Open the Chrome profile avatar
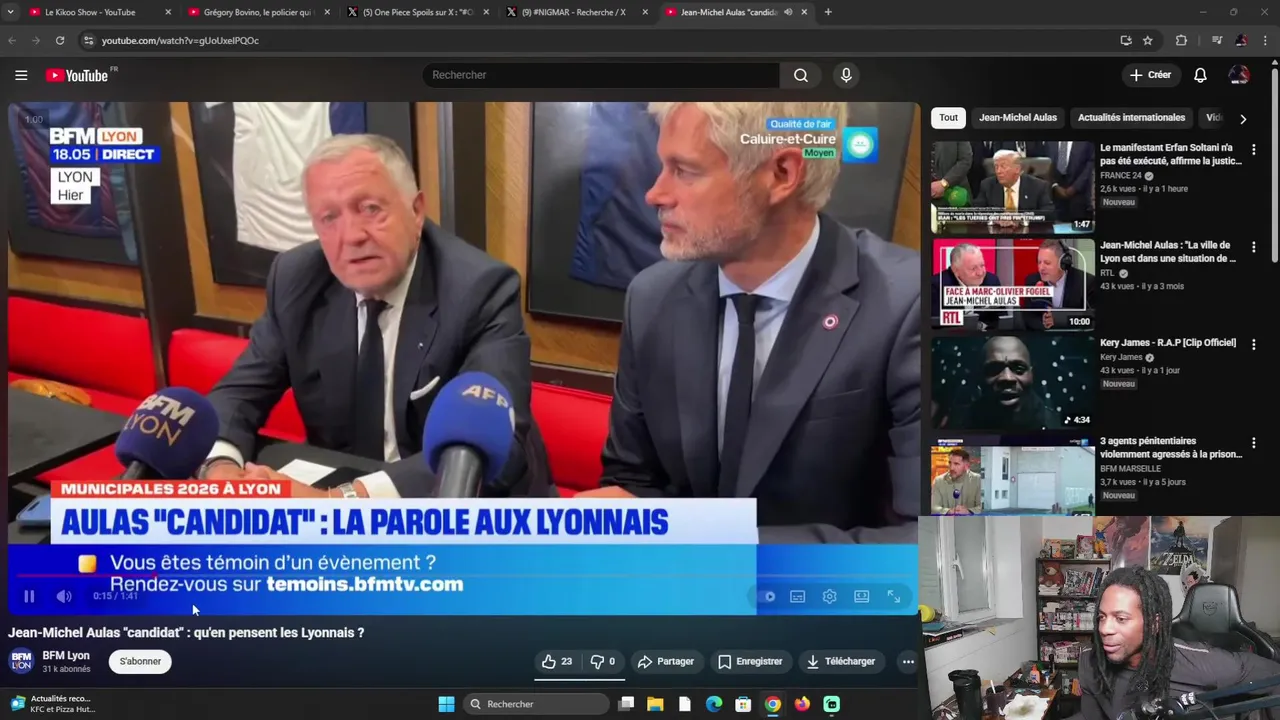 coord(1241,40)
